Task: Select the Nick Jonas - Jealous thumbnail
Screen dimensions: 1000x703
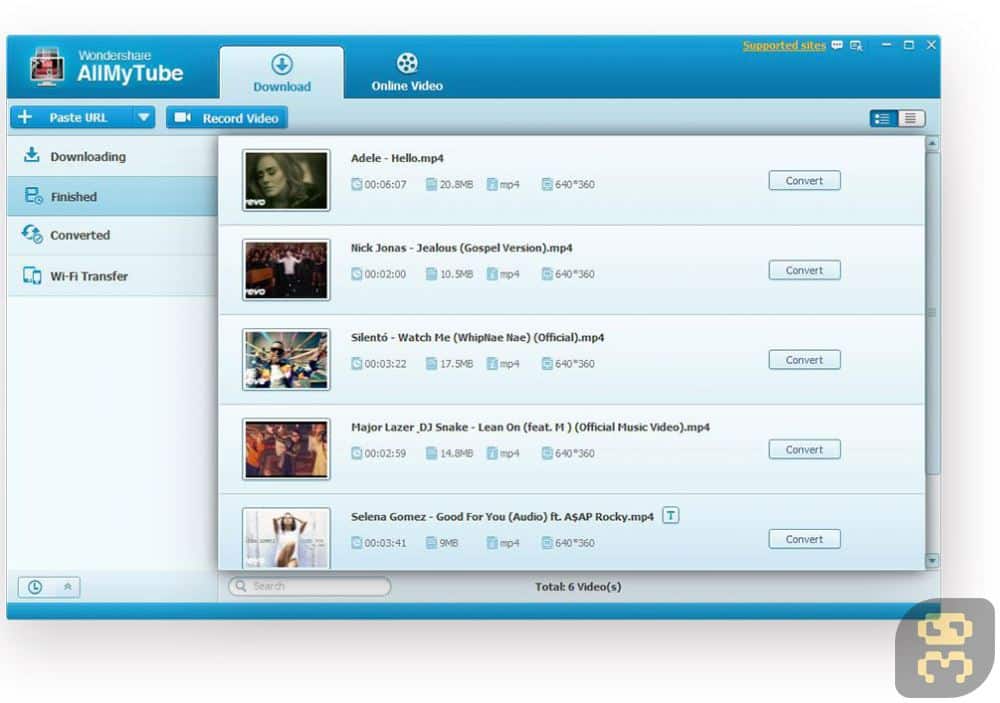Action: (286, 270)
